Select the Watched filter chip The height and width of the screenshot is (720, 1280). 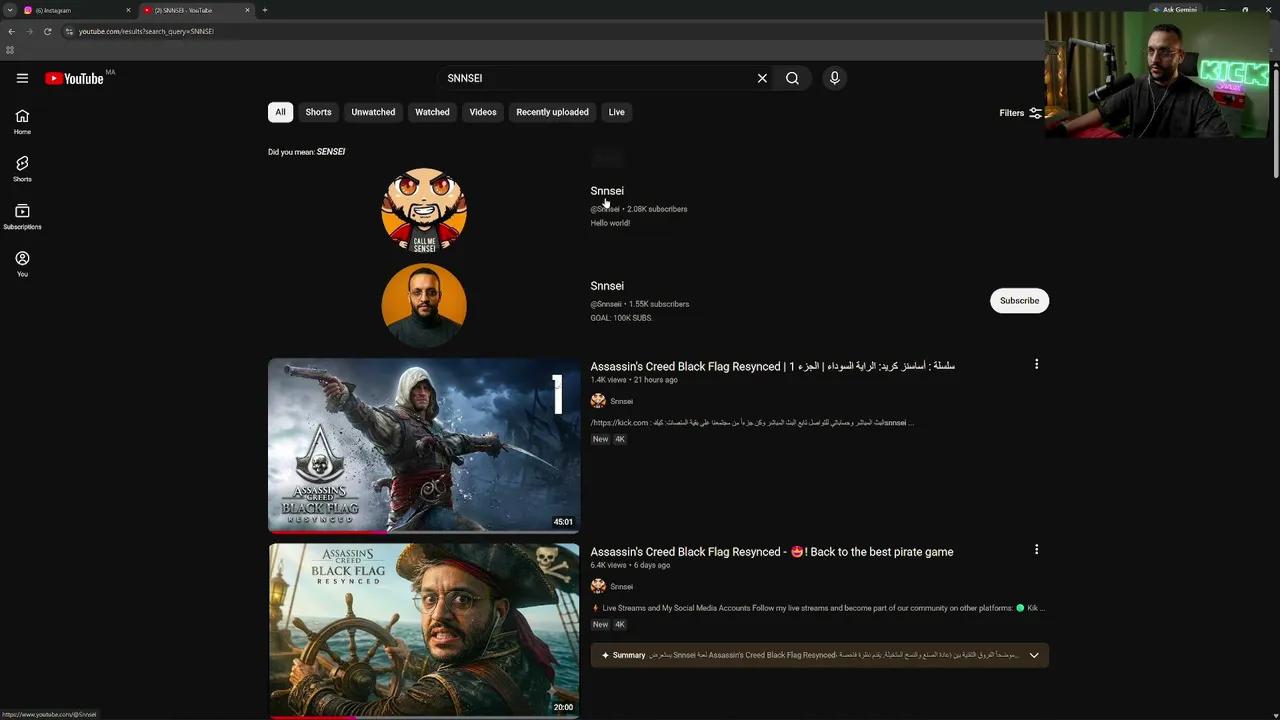432,112
